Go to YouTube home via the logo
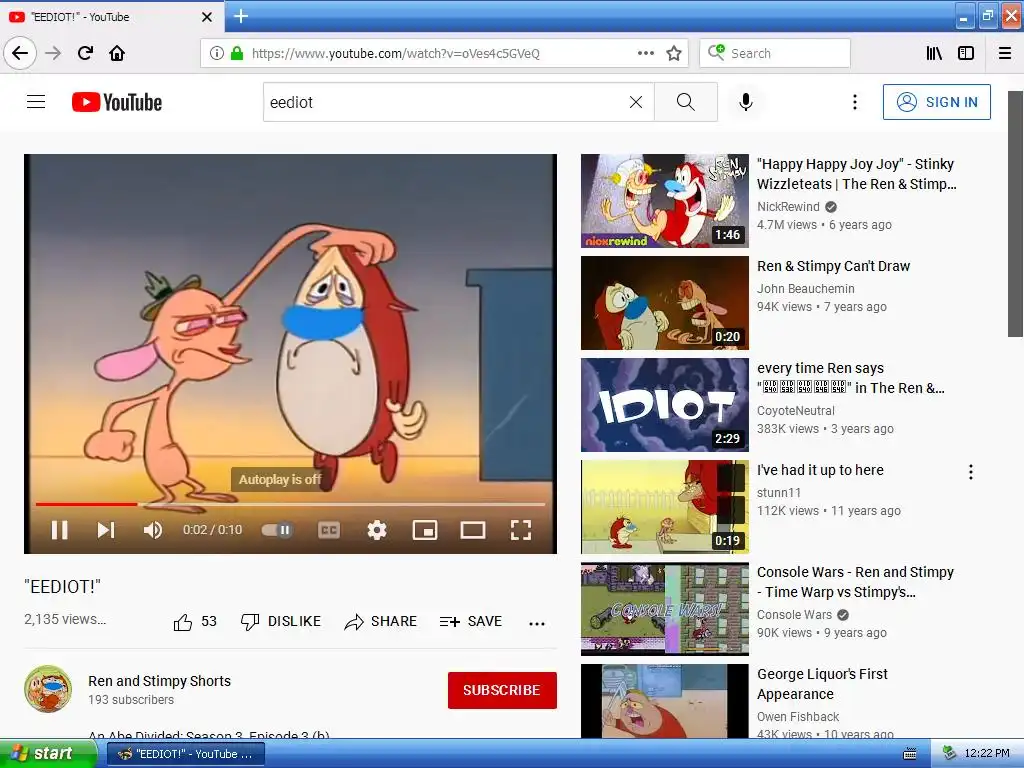1024x768 pixels. (117, 102)
